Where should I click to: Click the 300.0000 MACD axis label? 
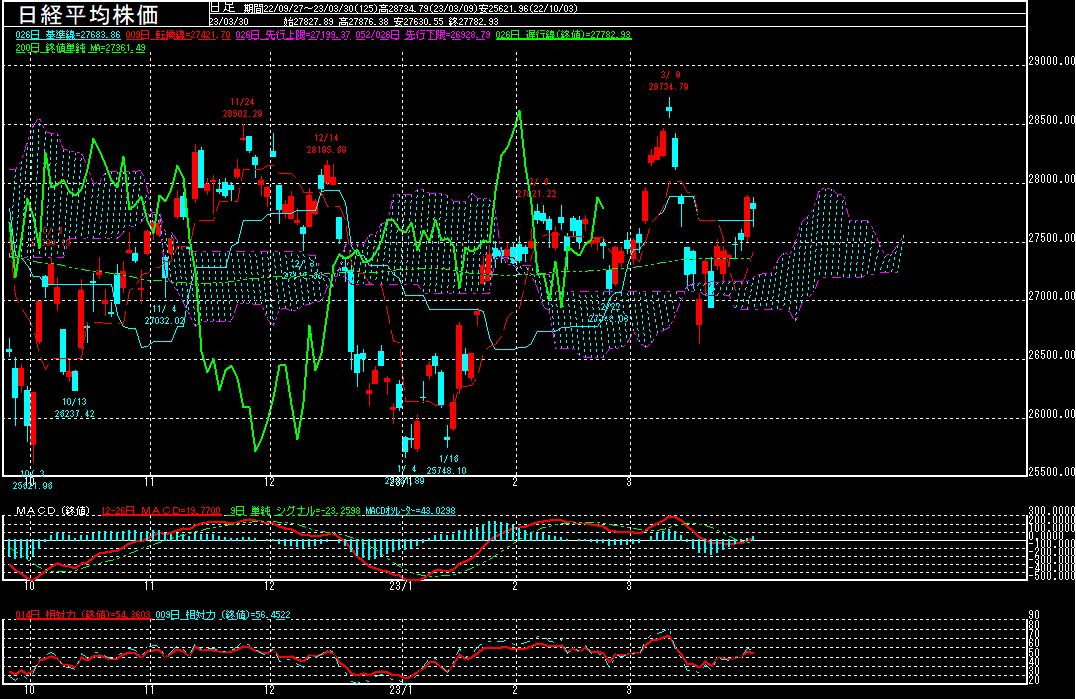(1052, 511)
